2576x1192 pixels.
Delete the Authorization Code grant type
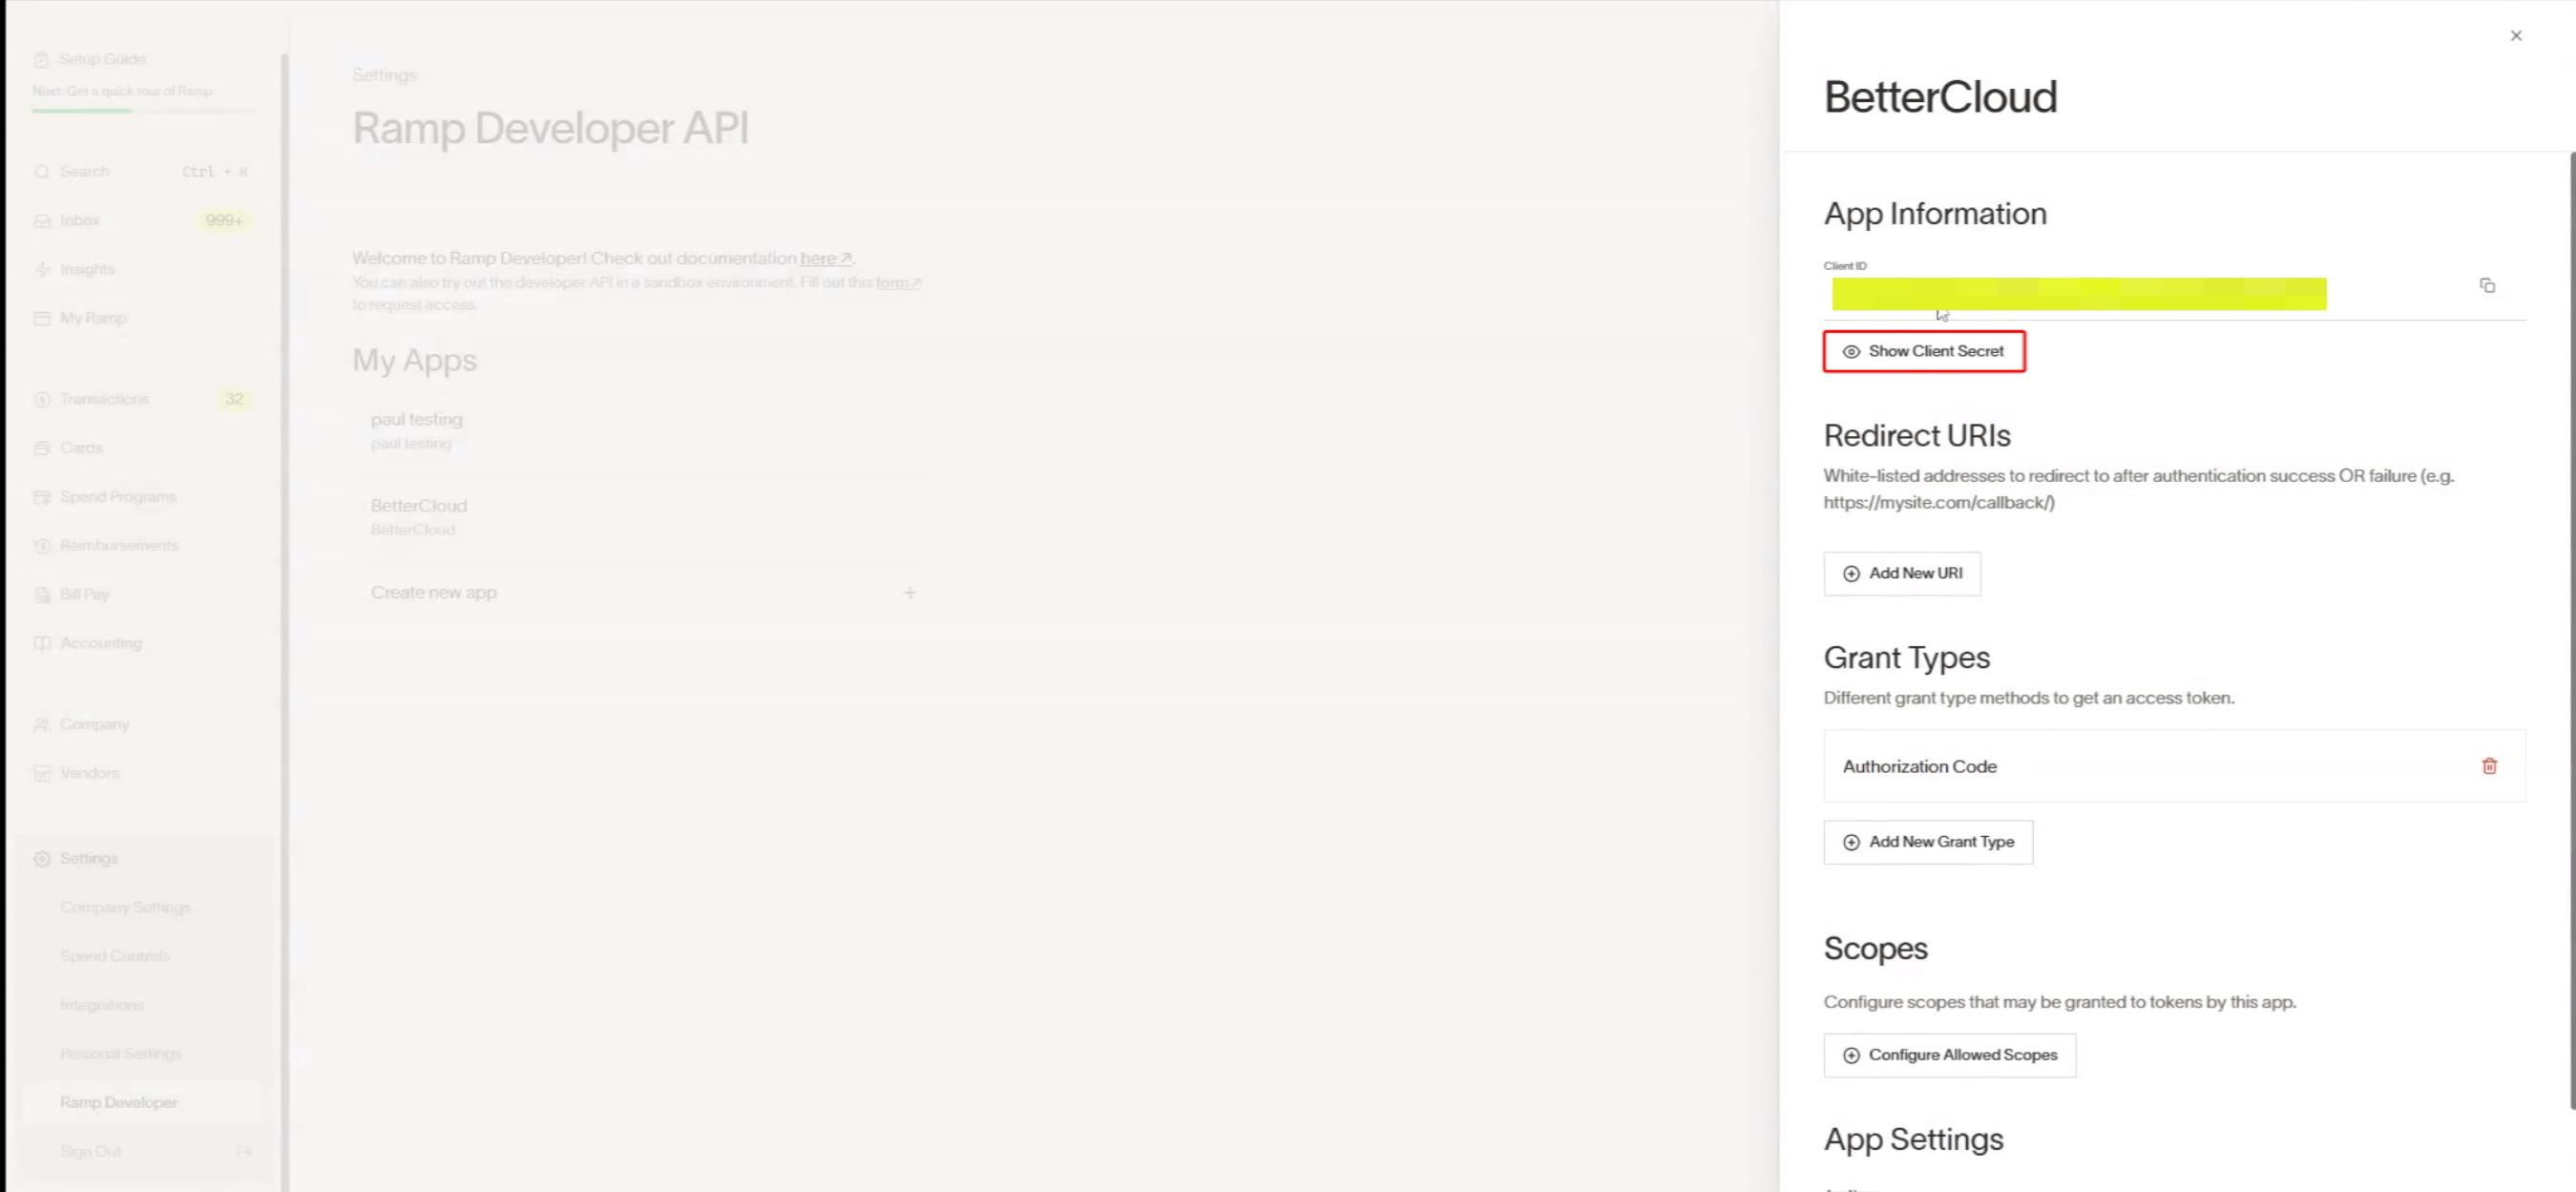(2490, 765)
